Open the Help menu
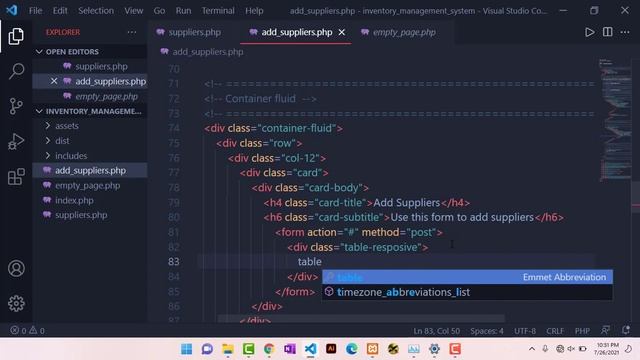 click(254, 11)
